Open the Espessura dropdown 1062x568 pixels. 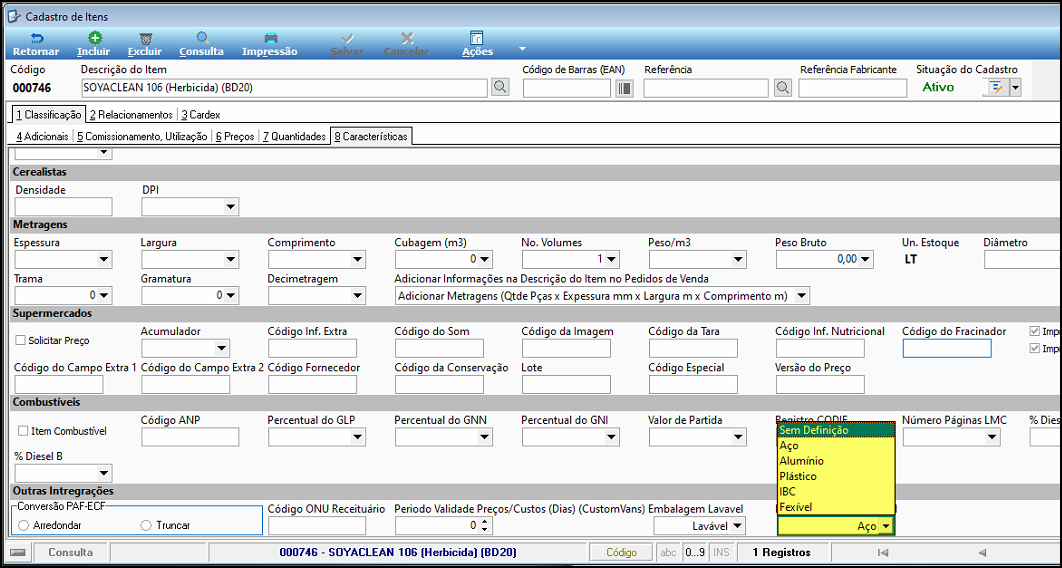pyautogui.click(x=104, y=259)
